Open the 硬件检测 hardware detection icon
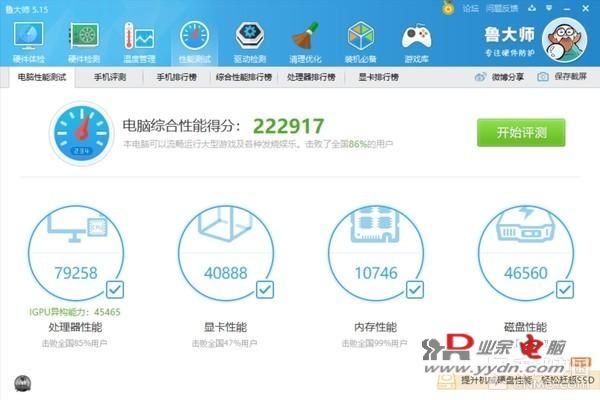 point(84,42)
